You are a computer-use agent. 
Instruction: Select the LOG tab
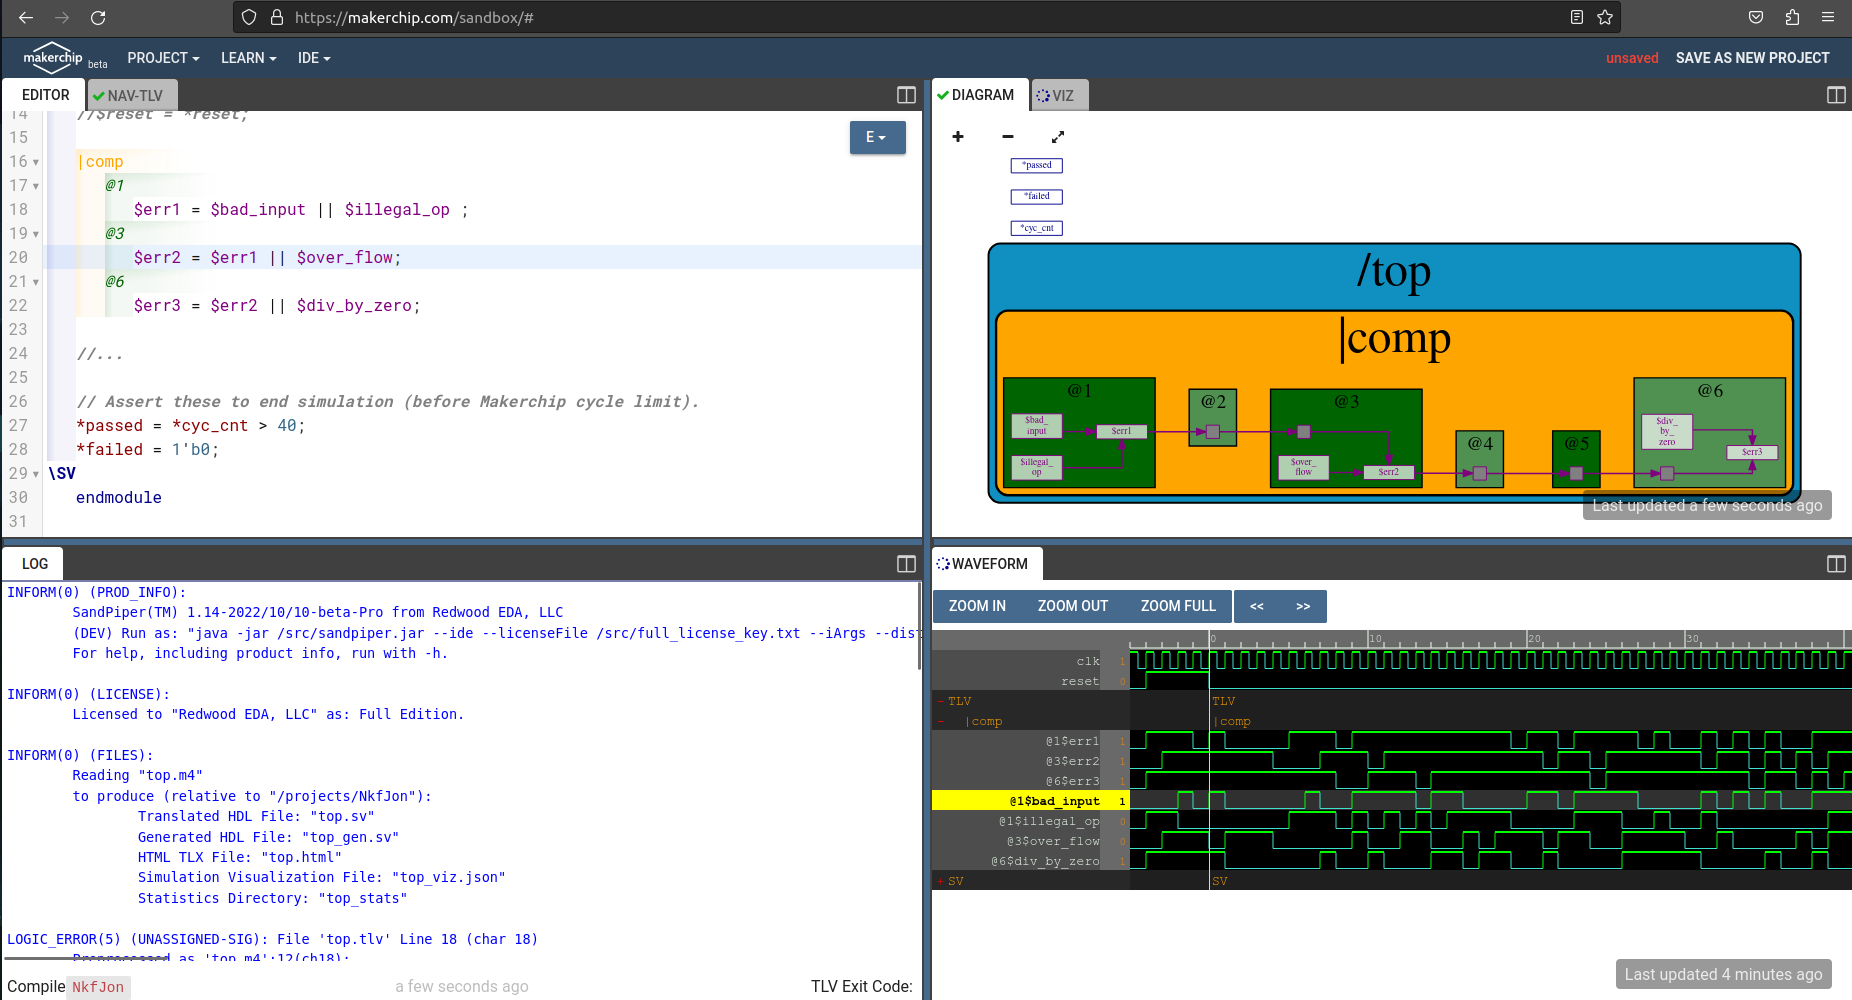point(35,564)
